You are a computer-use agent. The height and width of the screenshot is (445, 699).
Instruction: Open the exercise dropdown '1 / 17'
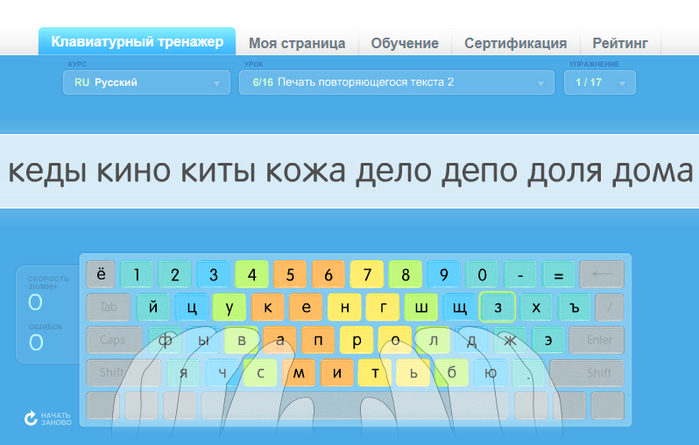click(598, 82)
